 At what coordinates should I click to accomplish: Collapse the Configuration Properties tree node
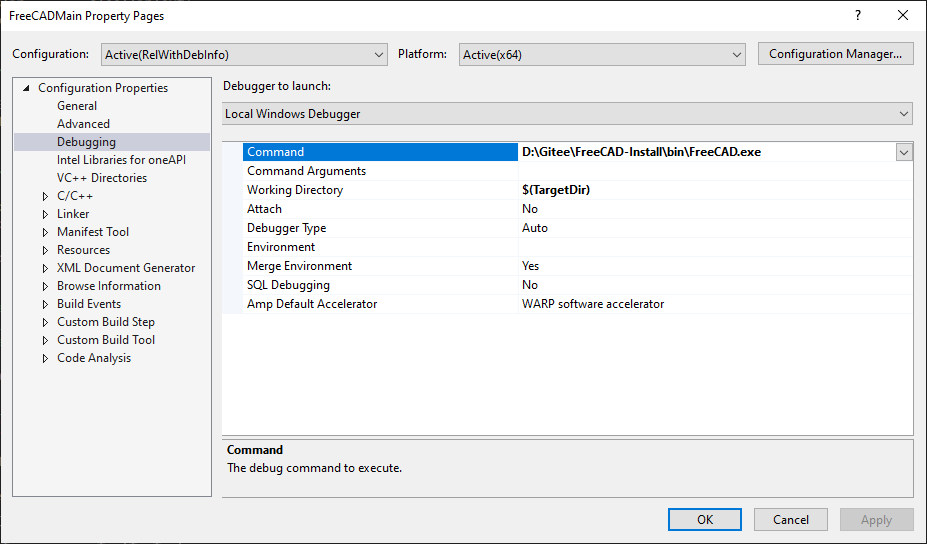[x=27, y=88]
